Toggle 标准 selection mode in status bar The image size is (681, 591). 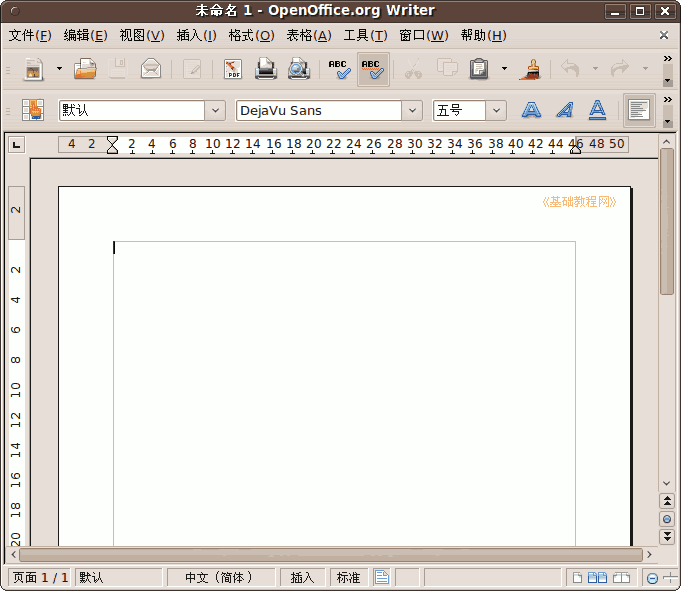click(x=348, y=578)
